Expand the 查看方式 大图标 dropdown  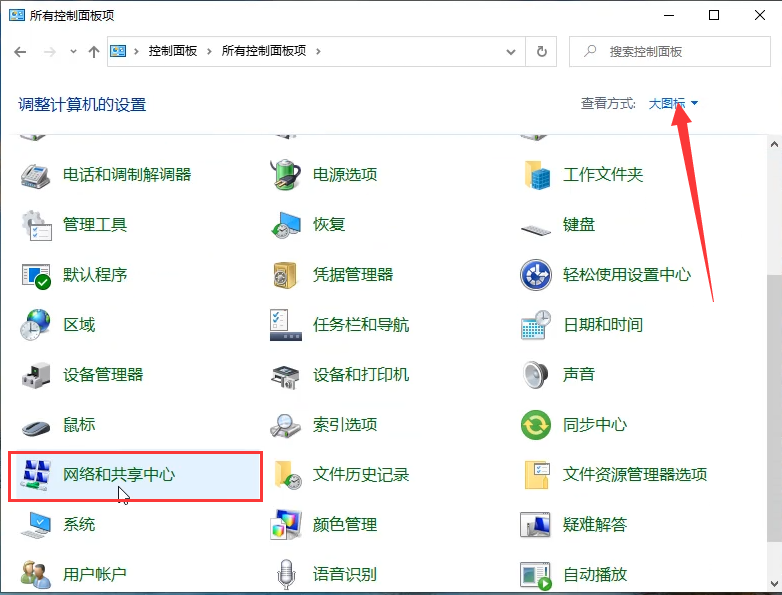673,104
